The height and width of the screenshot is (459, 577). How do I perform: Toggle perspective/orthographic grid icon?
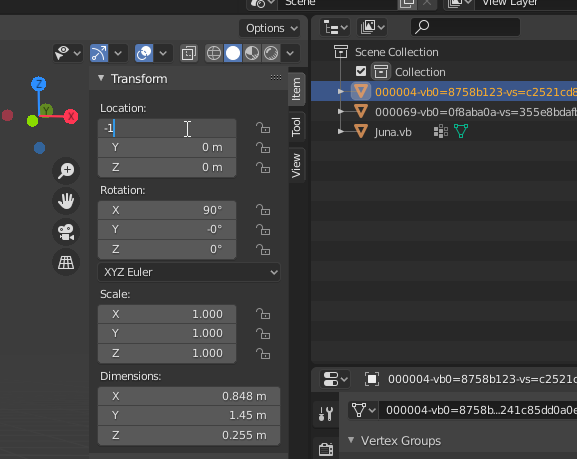(66, 263)
